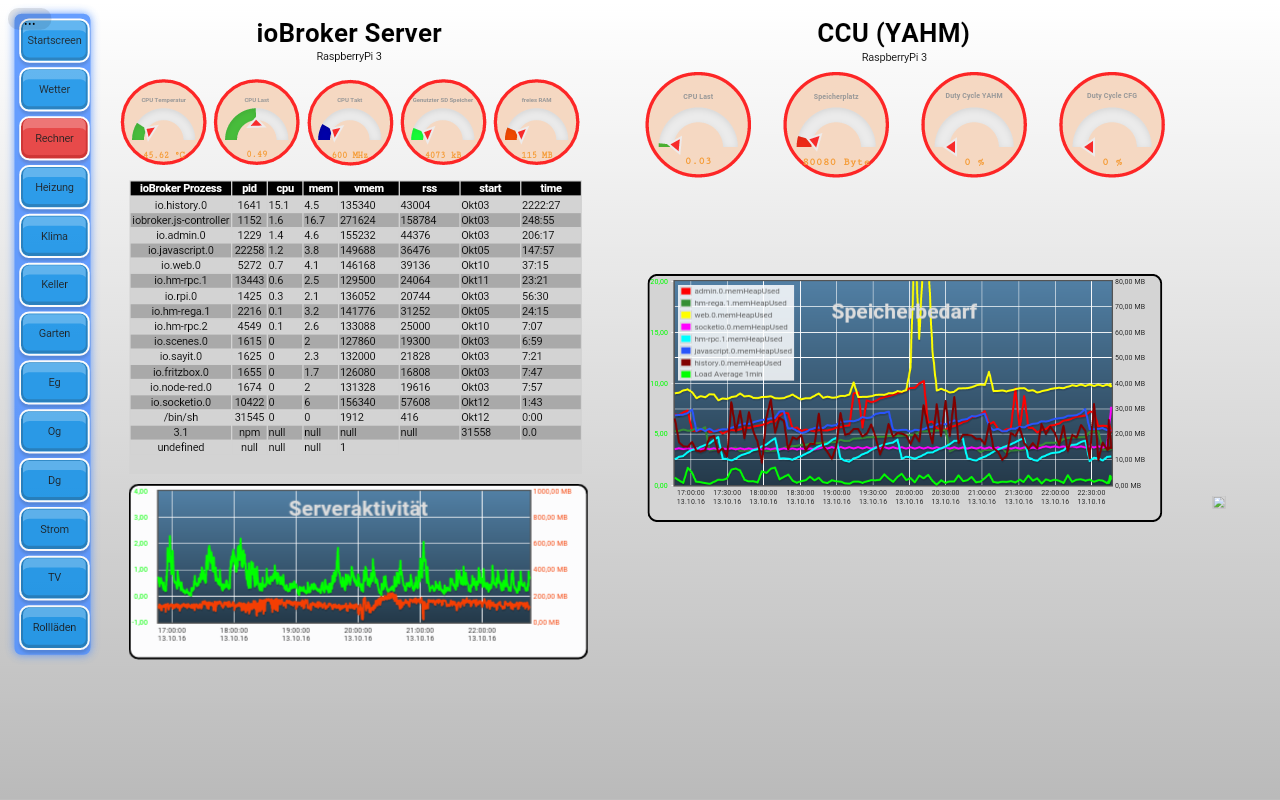Open the TV view
This screenshot has width=1280, height=800.
[54, 578]
